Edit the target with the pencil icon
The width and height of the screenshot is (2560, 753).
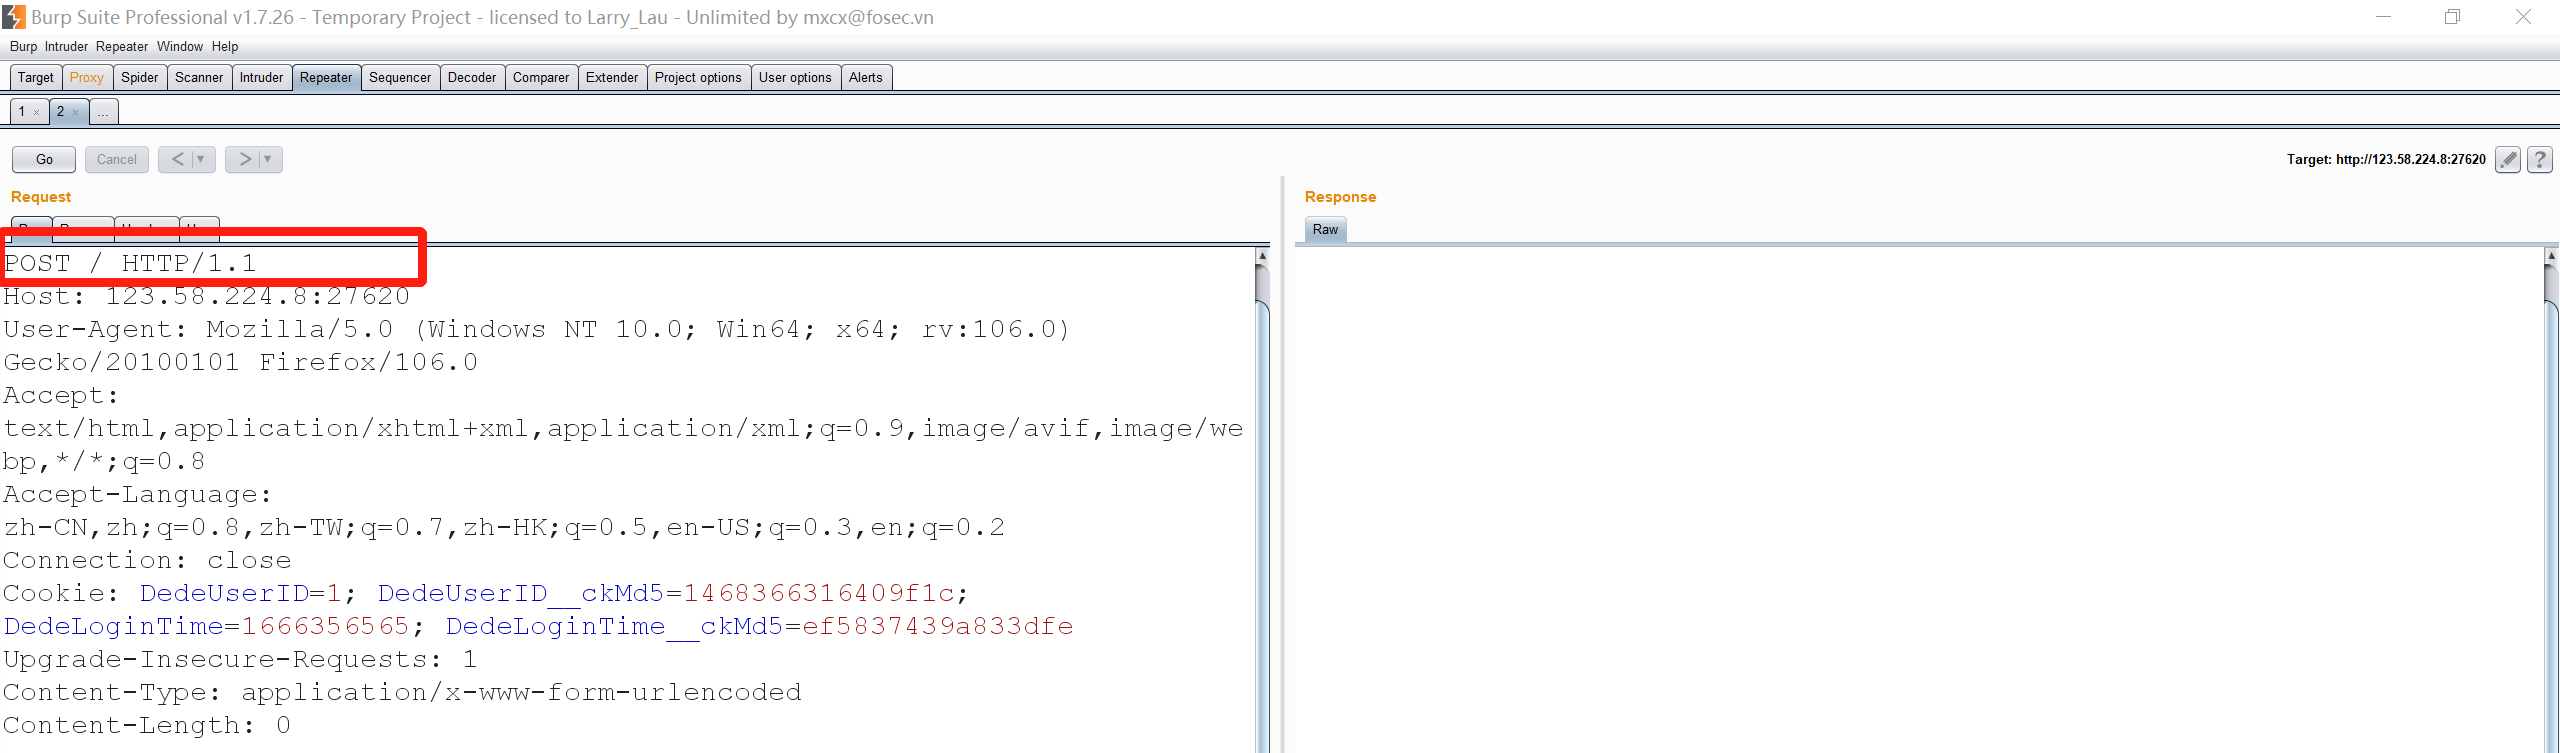(x=2508, y=160)
